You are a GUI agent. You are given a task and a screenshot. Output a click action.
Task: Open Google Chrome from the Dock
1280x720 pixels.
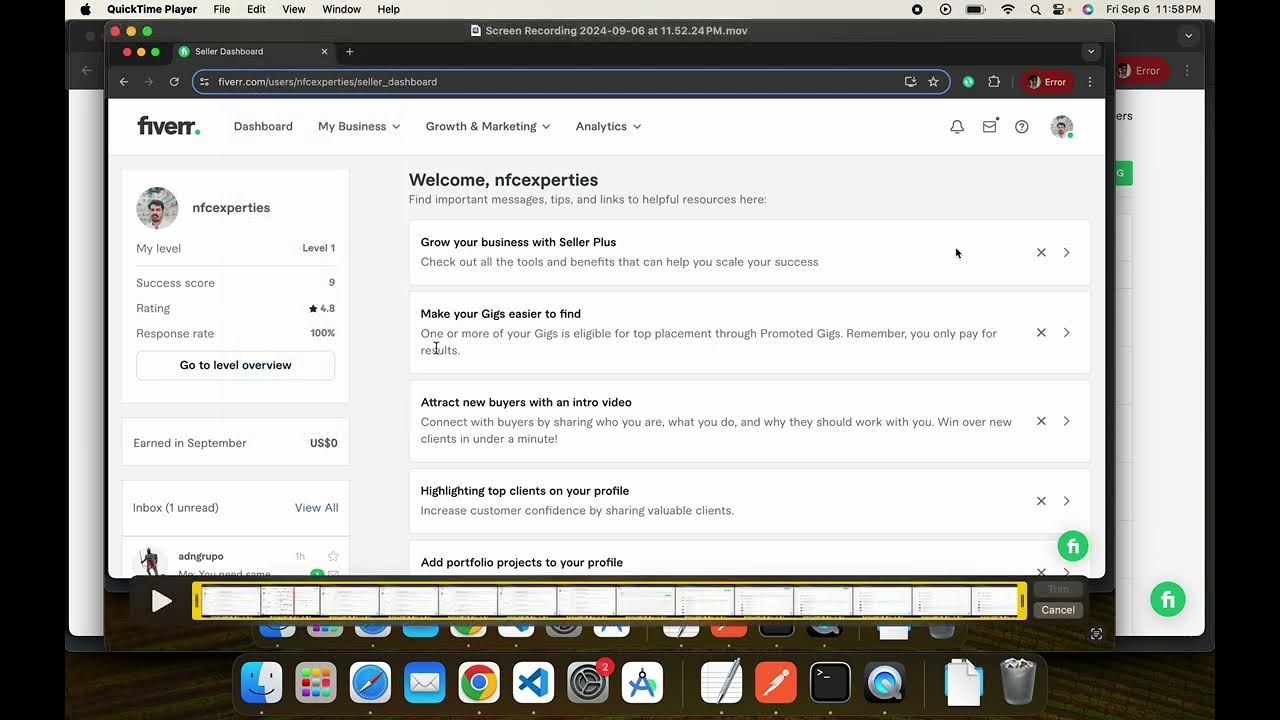479,683
